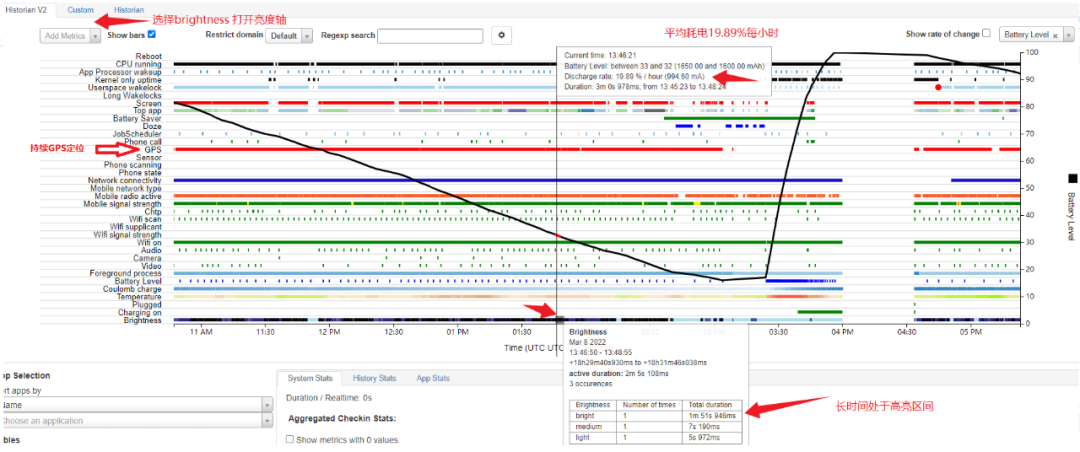This screenshot has height=452, width=1080.
Task: Click the Battery Saver row label
Action: 137,119
